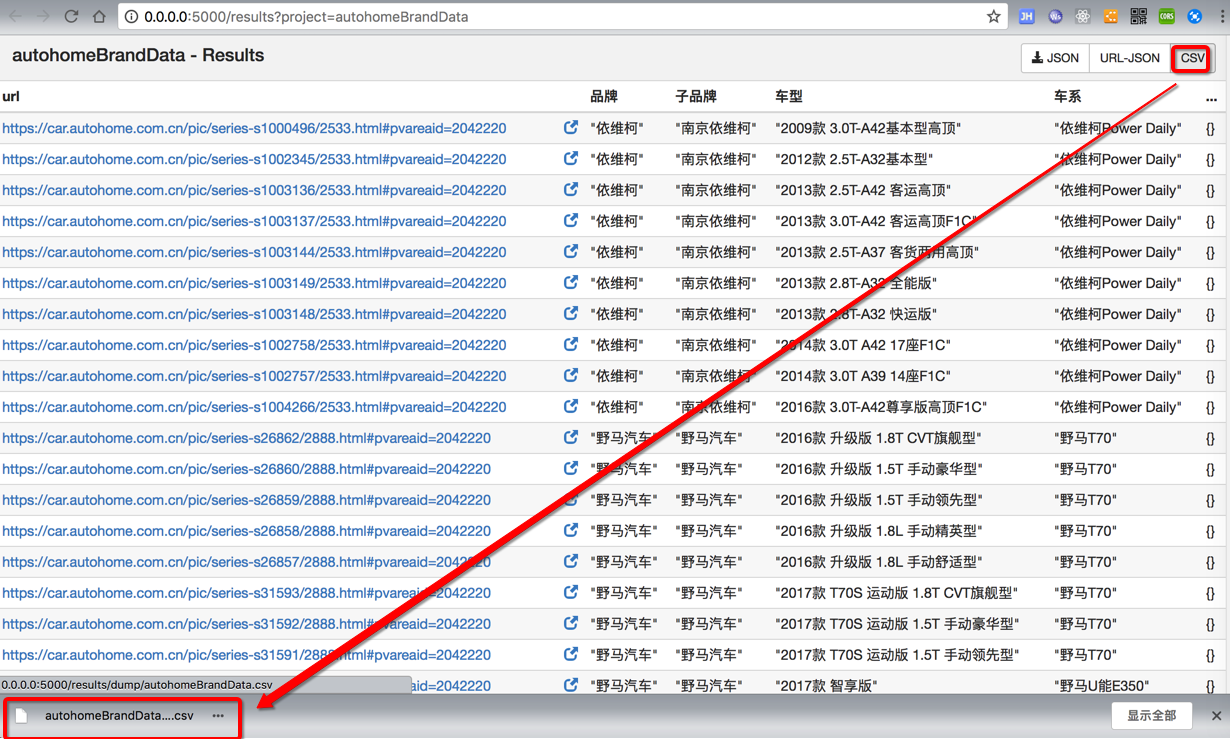This screenshot has width=1230, height=739.
Task: Click the 车系 column header
Action: (x=1068, y=97)
